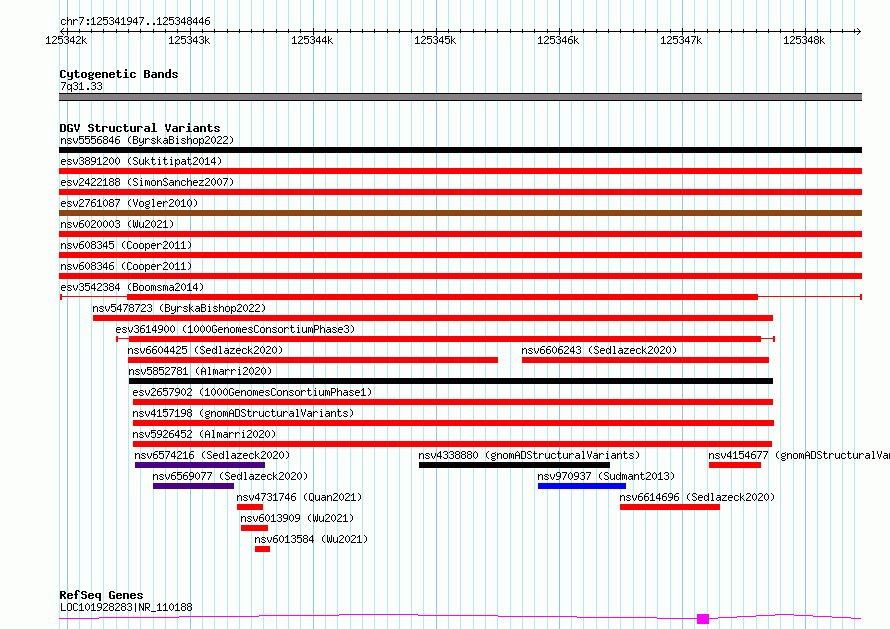
Task: Click the 125347k ruler tick label
Action: coord(681,40)
